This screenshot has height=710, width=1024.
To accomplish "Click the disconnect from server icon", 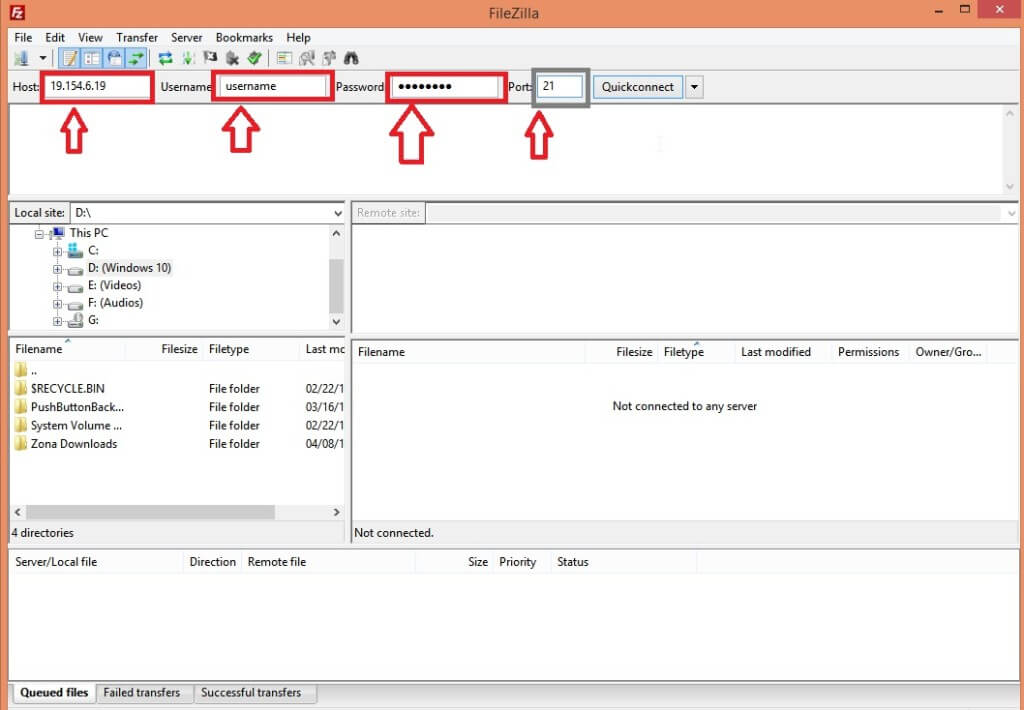I will tap(232, 58).
